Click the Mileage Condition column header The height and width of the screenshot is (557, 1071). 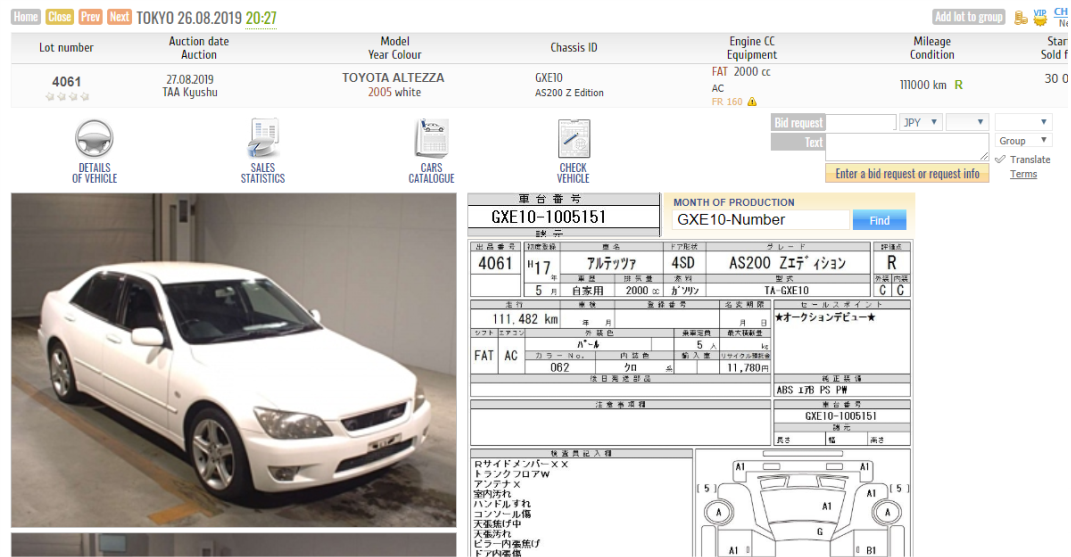tap(932, 48)
